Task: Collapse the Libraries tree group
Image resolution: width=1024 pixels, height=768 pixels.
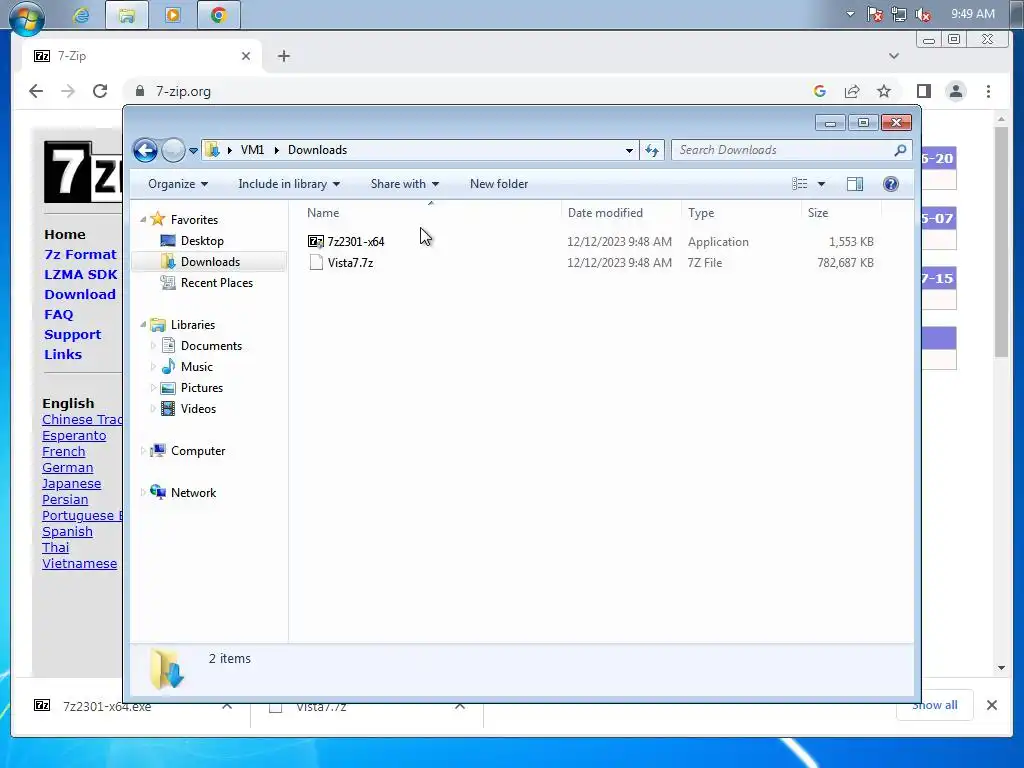Action: pos(143,325)
